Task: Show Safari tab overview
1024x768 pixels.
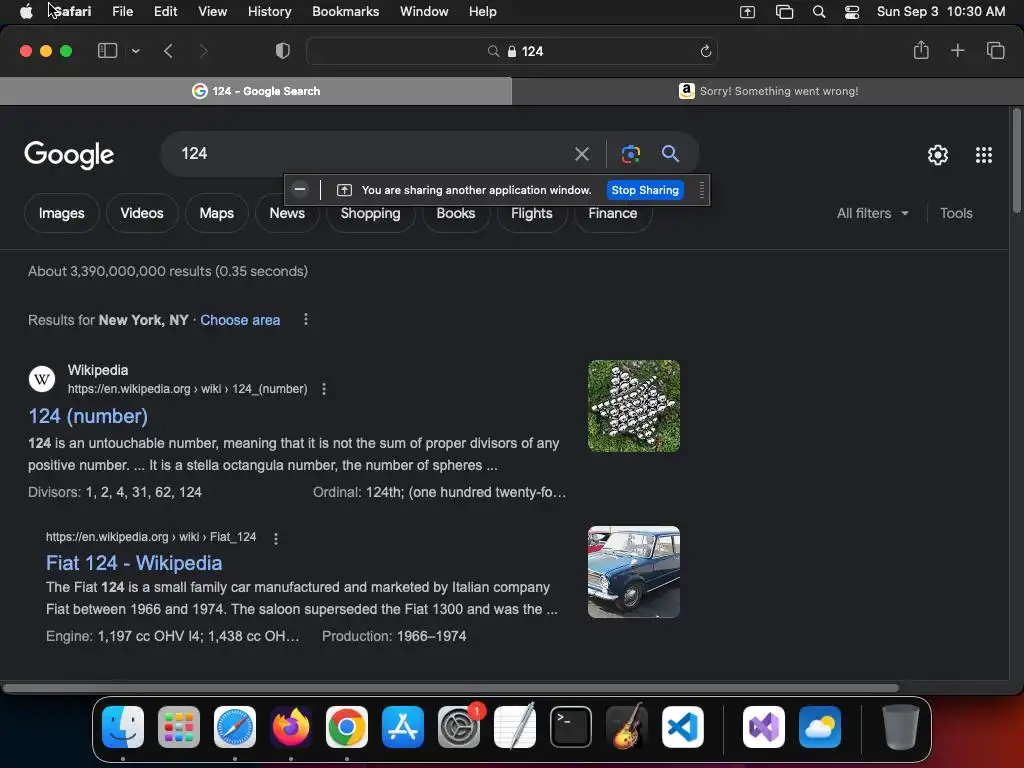Action: 995,50
